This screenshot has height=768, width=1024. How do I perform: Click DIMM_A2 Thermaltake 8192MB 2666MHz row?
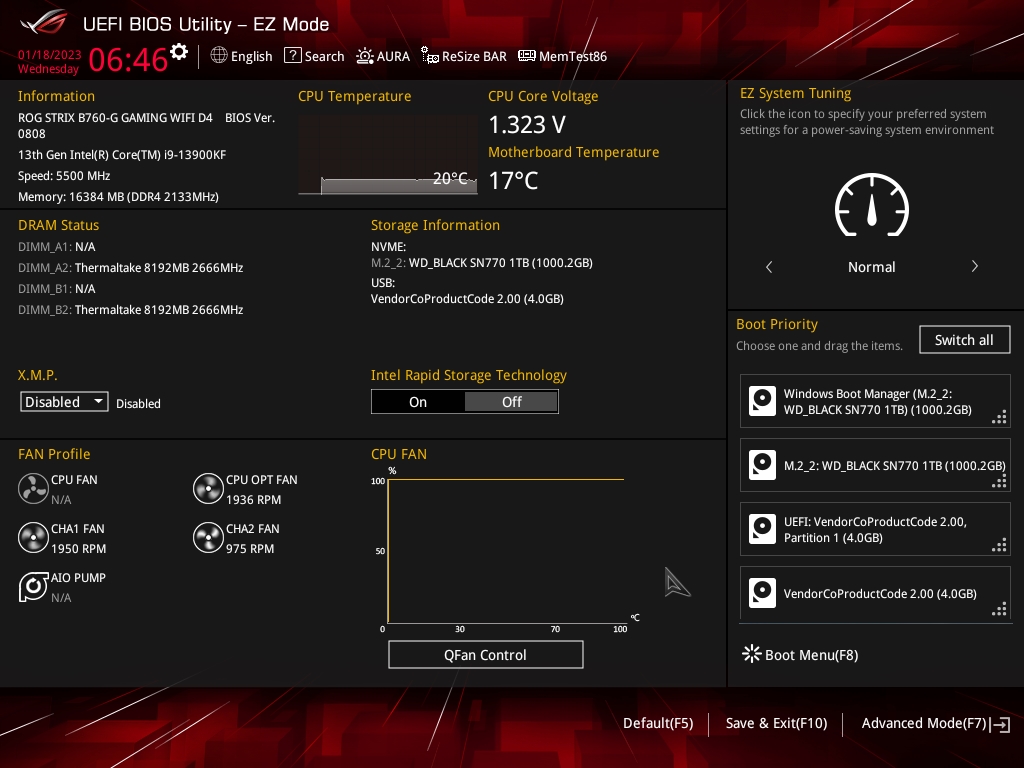(131, 268)
